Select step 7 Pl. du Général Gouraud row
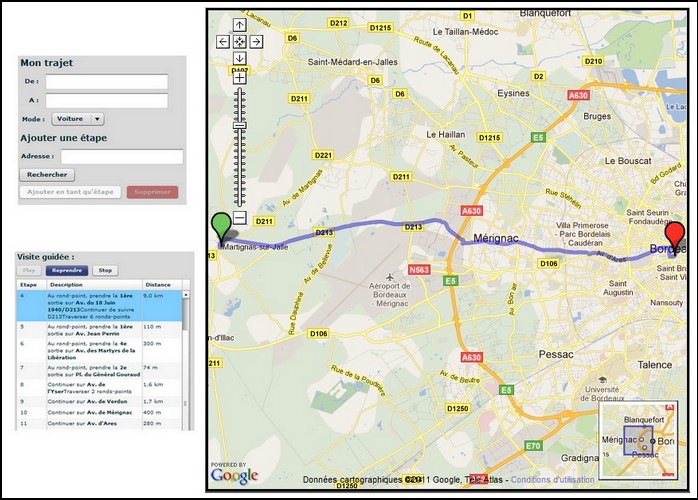Viewport: 698px width, 500px height. coord(99,371)
